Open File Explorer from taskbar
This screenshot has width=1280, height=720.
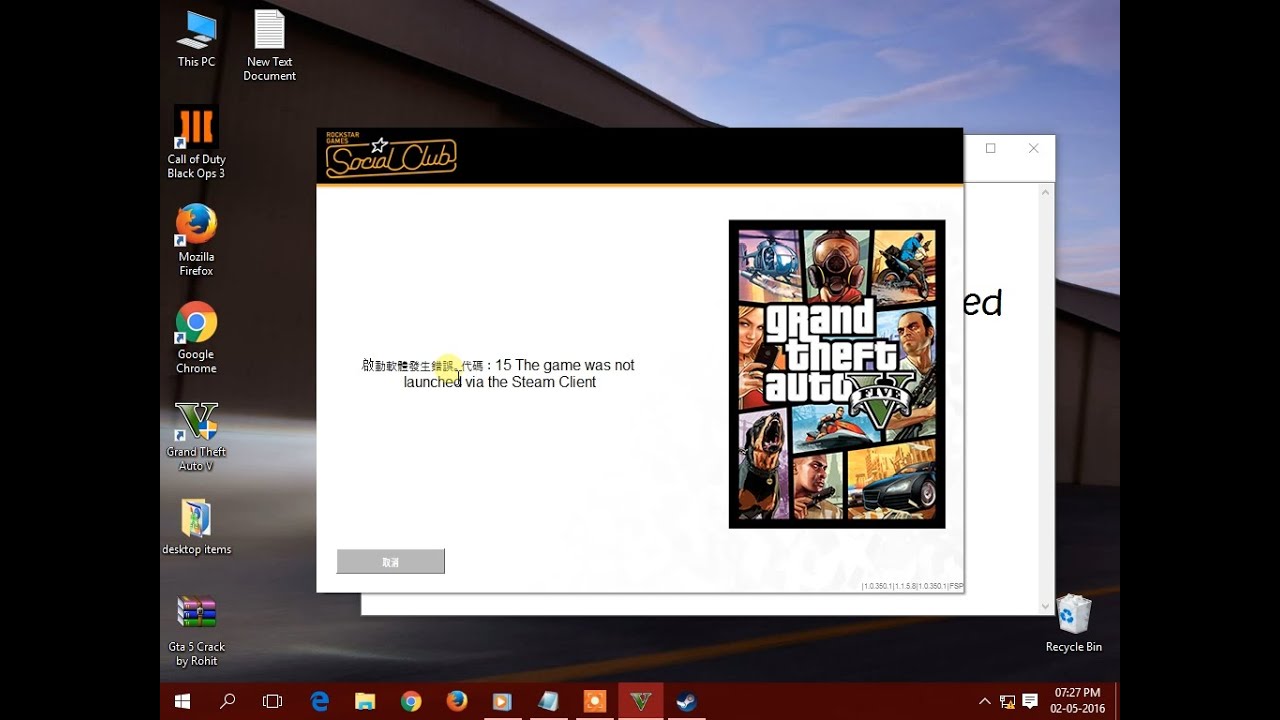365,701
